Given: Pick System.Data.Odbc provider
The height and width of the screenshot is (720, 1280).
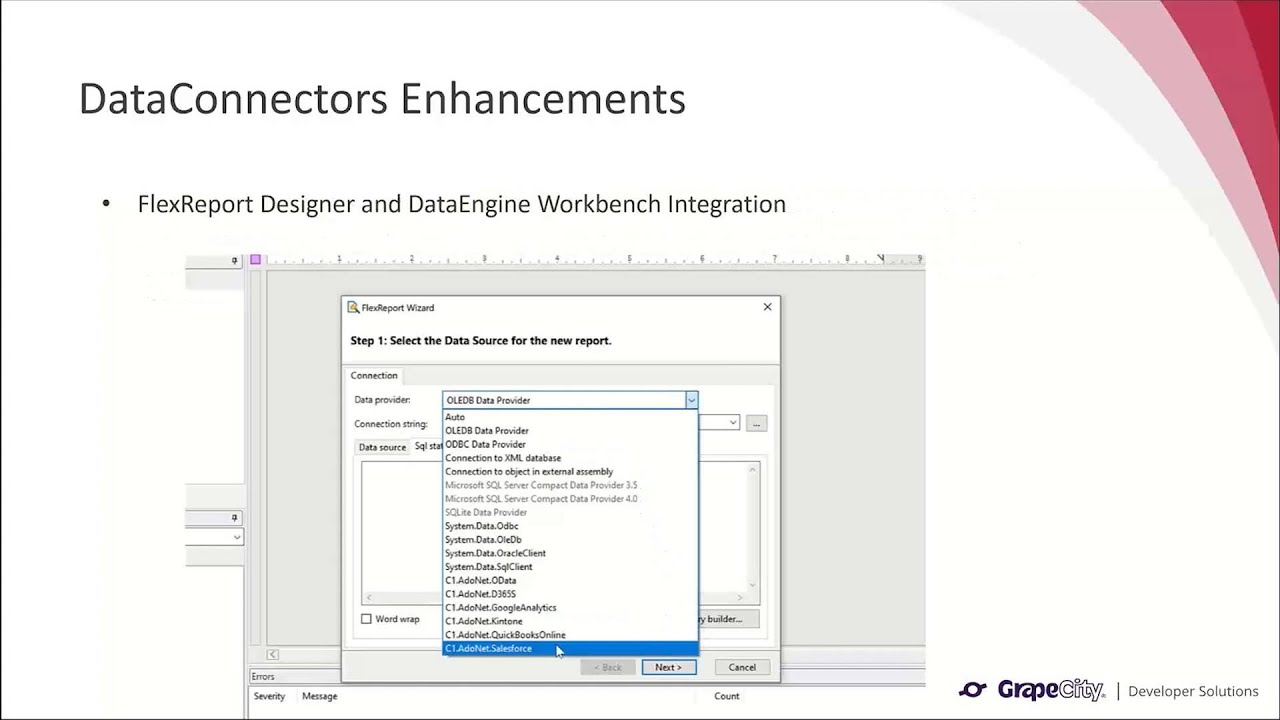Looking at the screenshot, I should pos(570,526).
